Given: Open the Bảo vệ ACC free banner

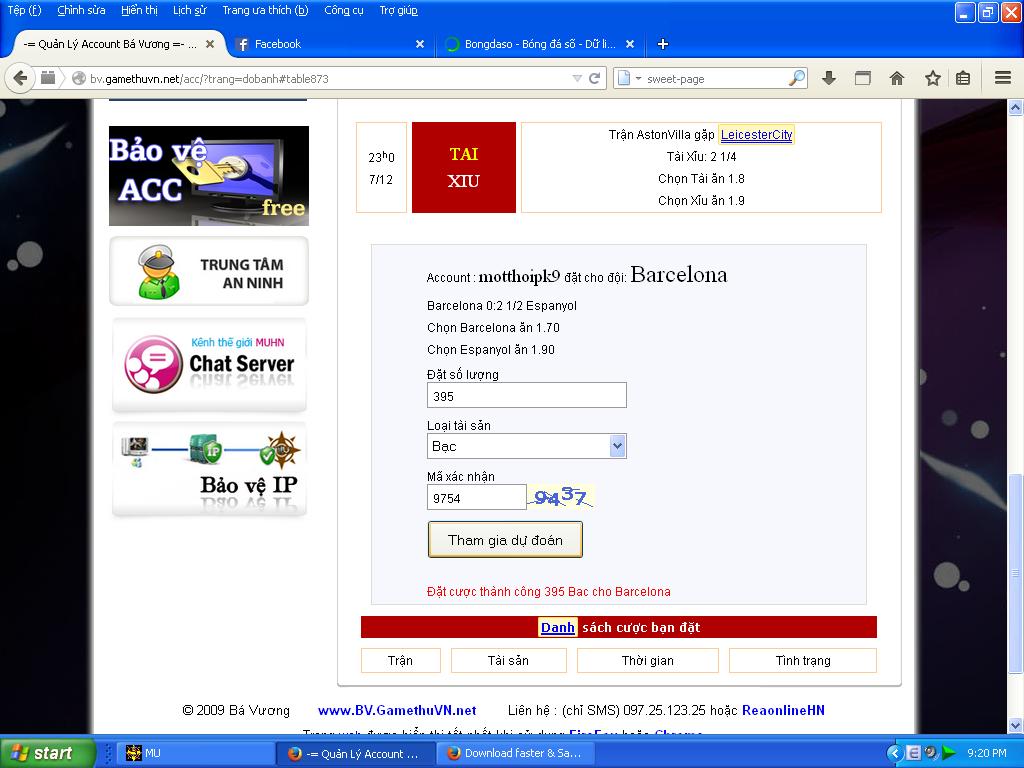Looking at the screenshot, I should [x=209, y=176].
